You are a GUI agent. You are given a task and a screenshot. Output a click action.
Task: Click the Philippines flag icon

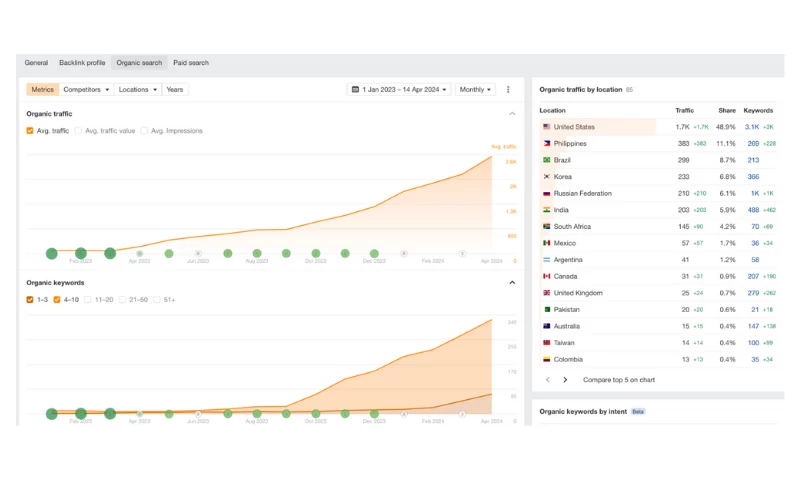coord(547,144)
